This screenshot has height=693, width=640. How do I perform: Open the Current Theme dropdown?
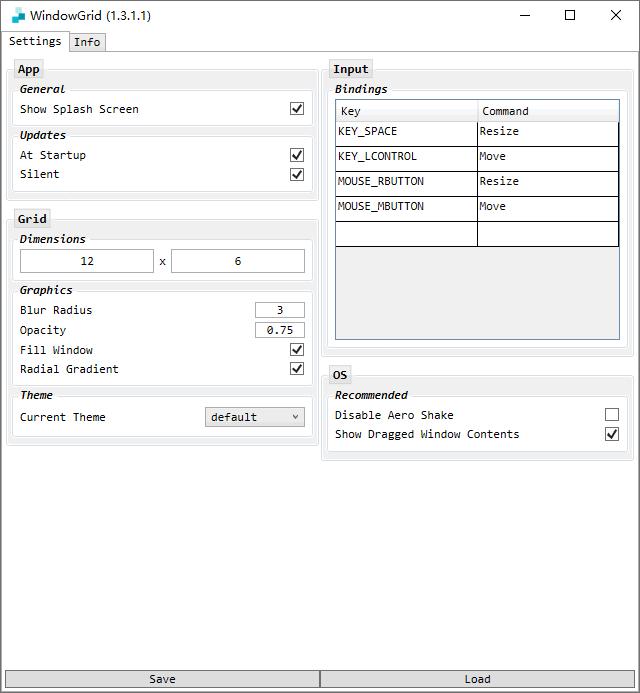point(255,417)
